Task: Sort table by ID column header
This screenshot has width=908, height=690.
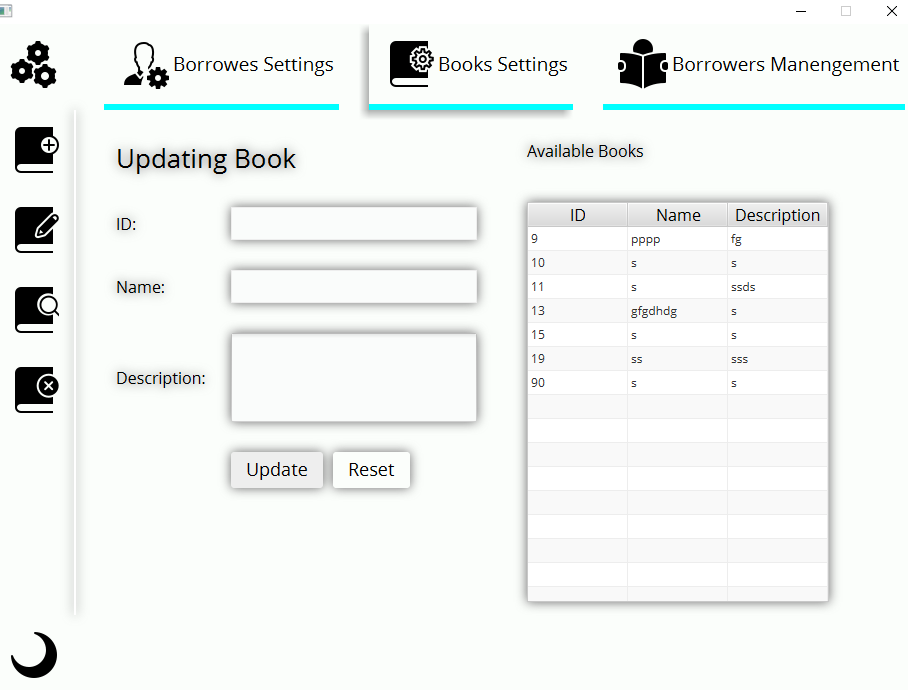Action: [577, 215]
